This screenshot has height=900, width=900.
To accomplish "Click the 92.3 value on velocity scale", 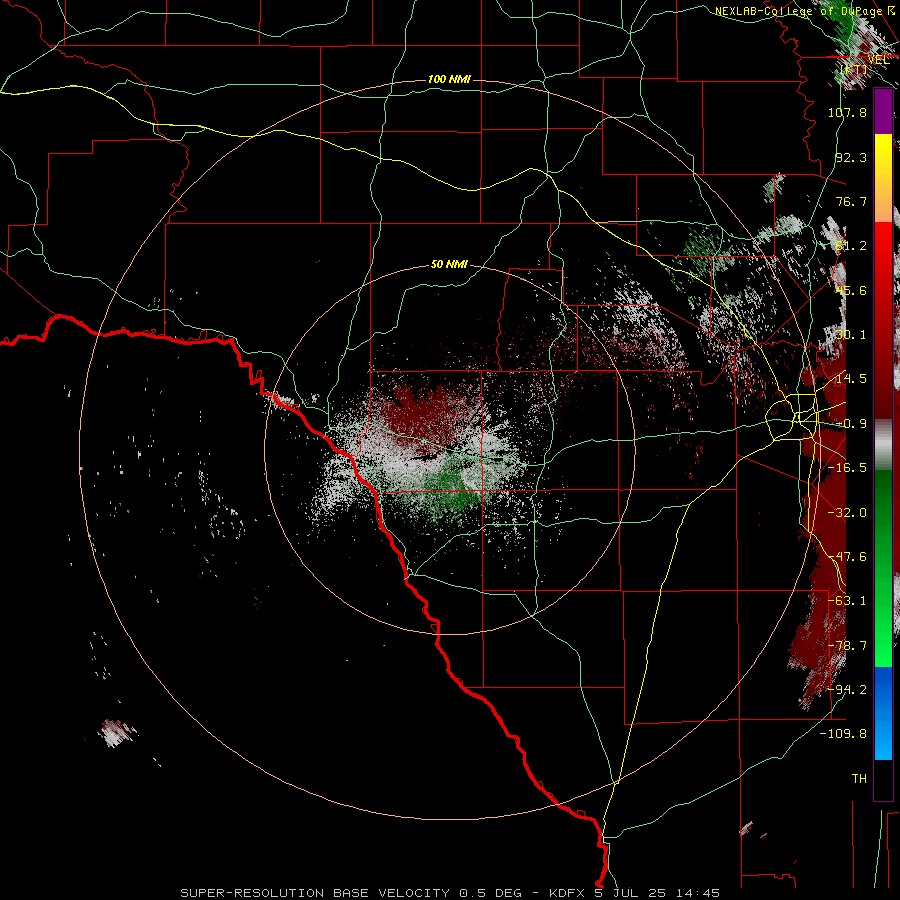I will pos(851,157).
